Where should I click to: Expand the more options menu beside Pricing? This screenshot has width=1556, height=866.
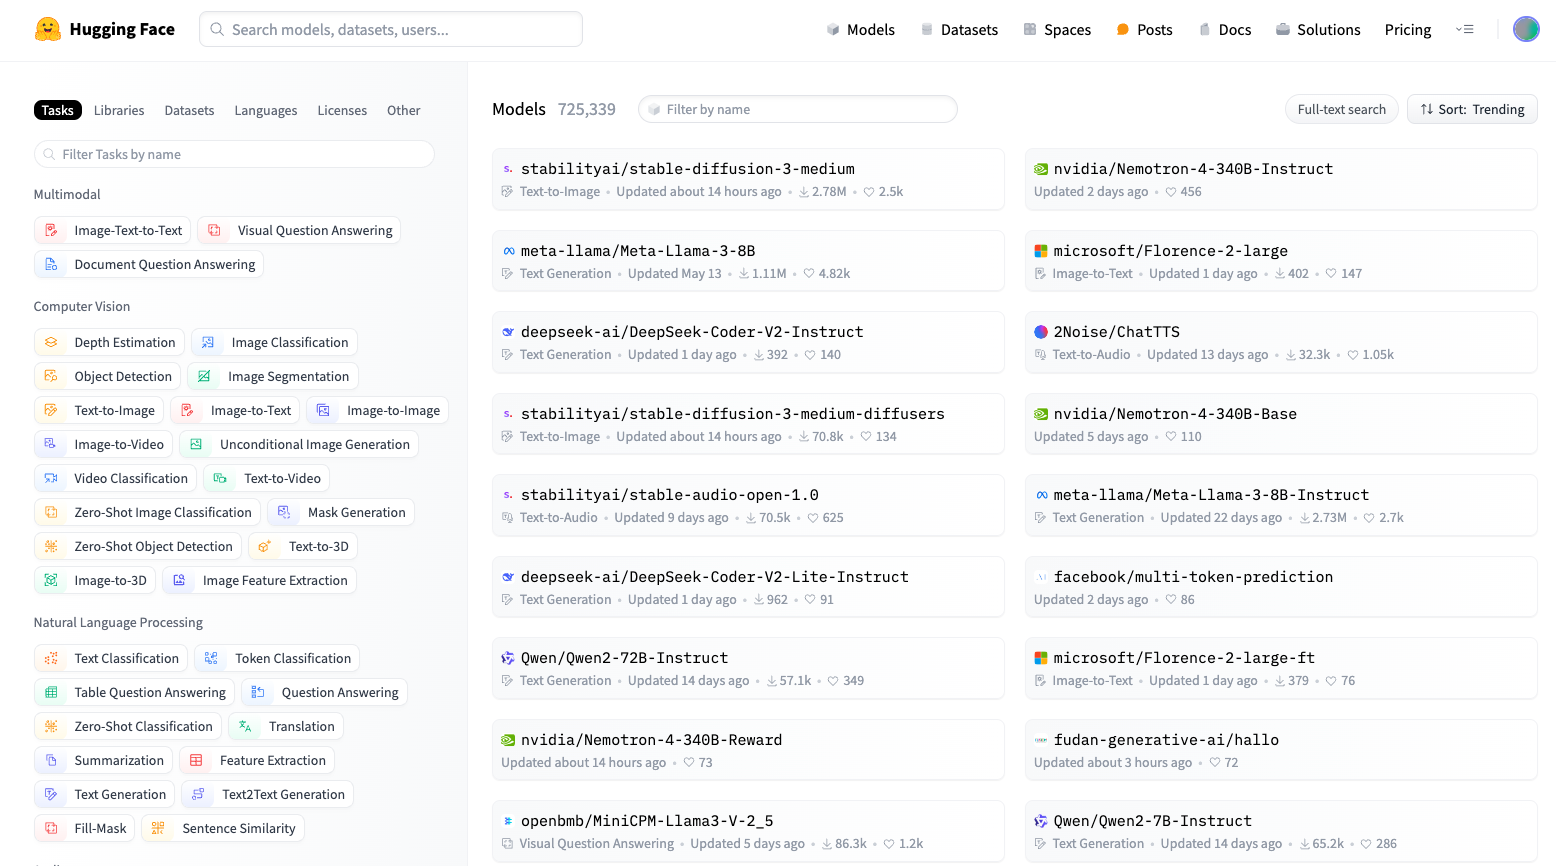[1465, 30]
